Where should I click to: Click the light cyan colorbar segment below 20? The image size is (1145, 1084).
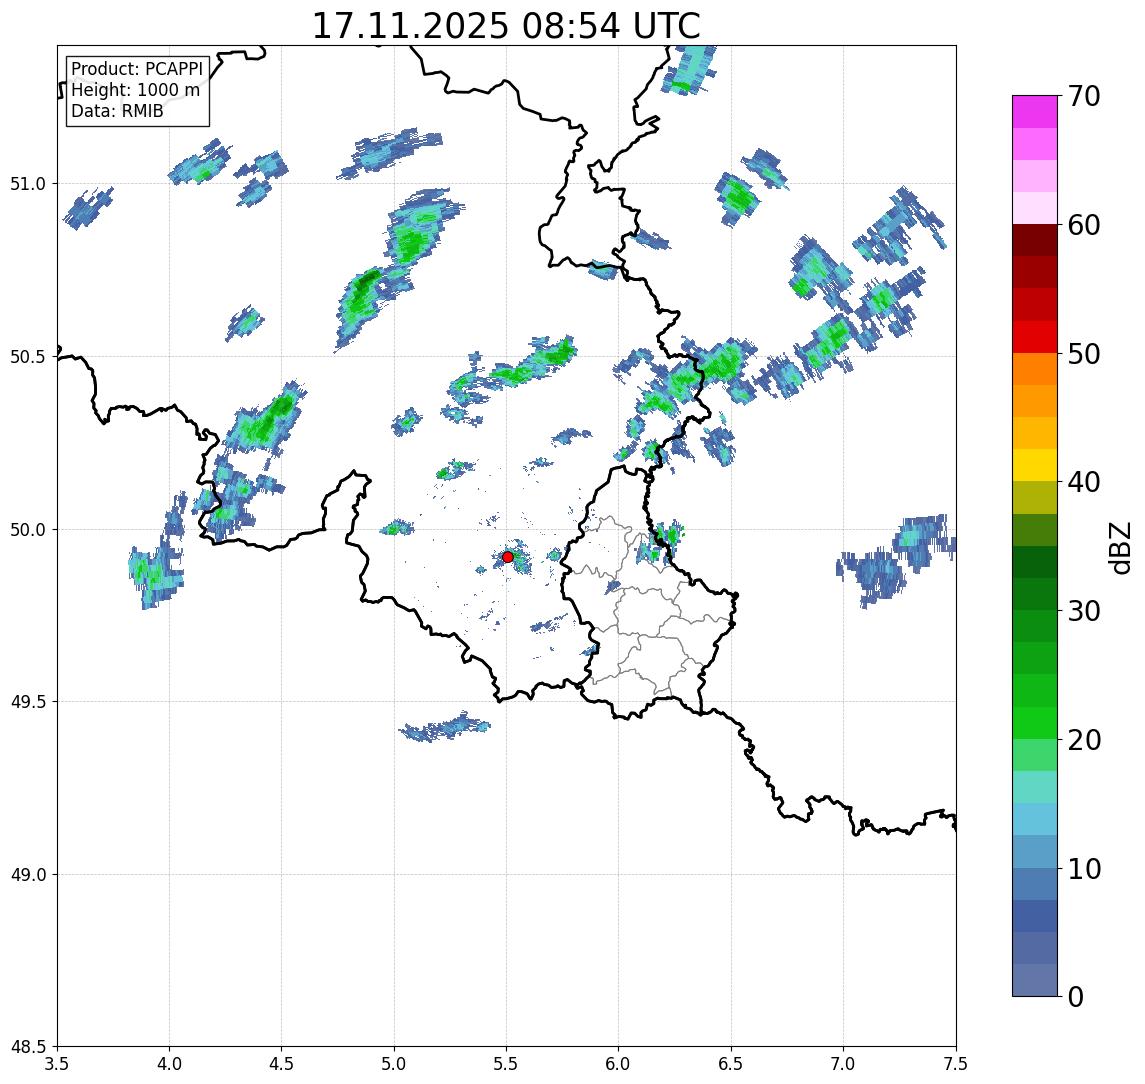click(x=1035, y=787)
